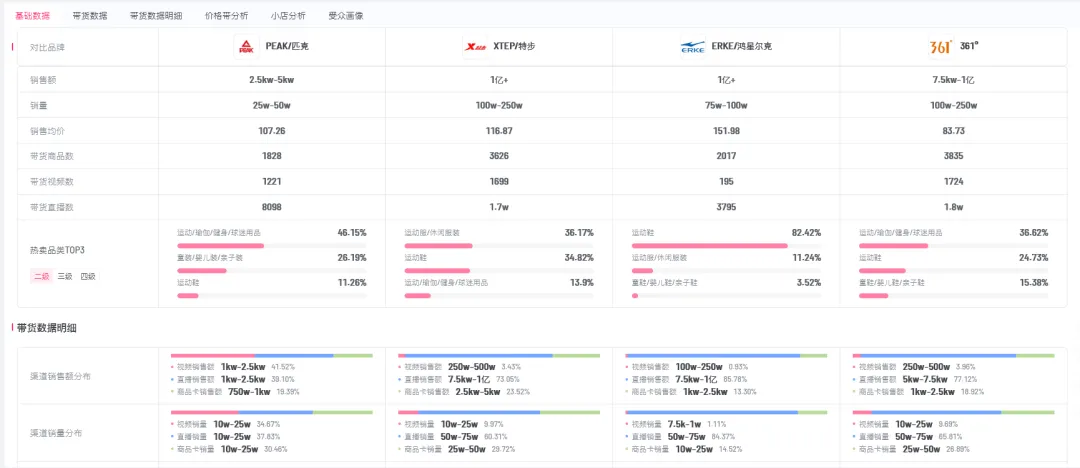Click the XTEP/特步 brand name
Viewport: 1080px width, 468px height.
pyautogui.click(x=515, y=47)
